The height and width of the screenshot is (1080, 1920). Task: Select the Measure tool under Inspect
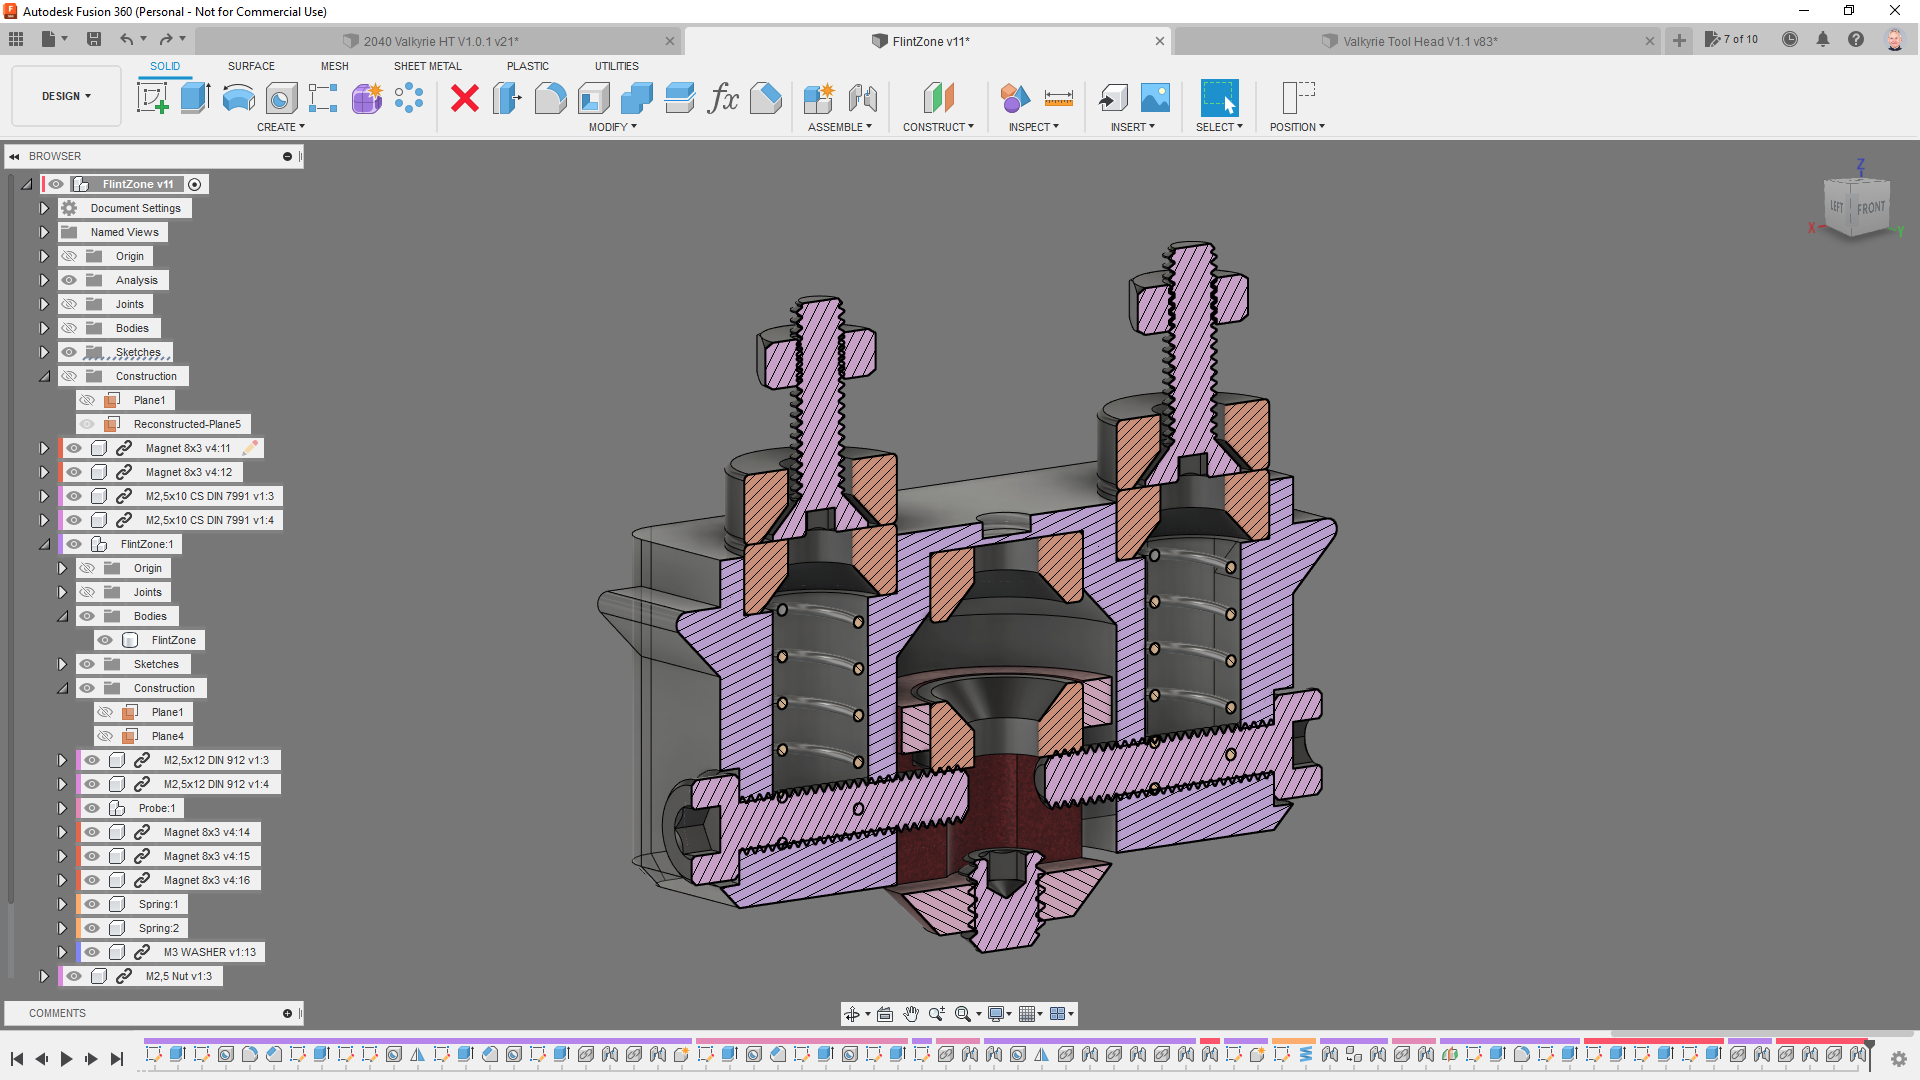coord(1059,97)
